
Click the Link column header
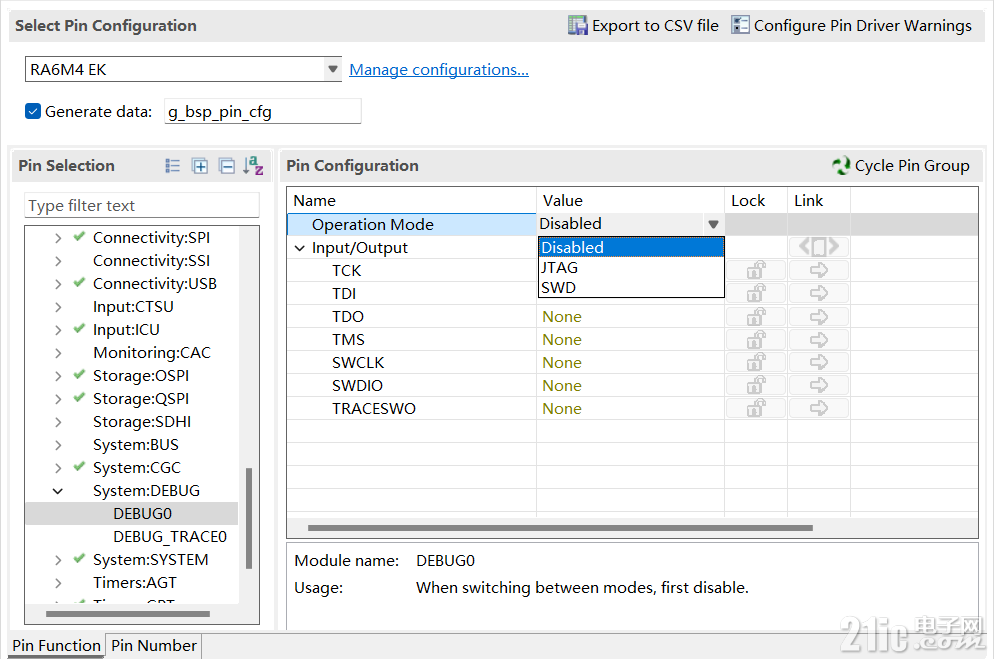(x=819, y=201)
